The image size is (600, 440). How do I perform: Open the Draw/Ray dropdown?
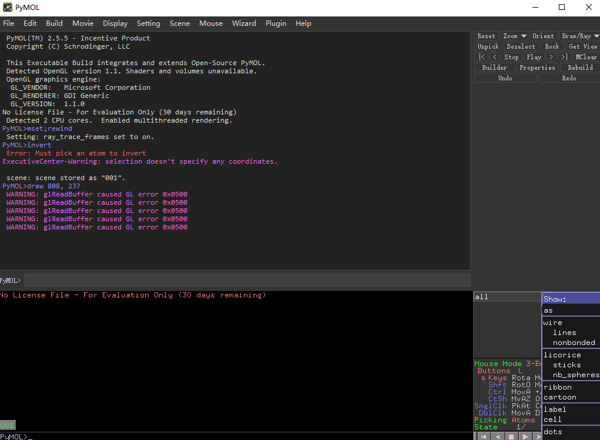point(580,36)
